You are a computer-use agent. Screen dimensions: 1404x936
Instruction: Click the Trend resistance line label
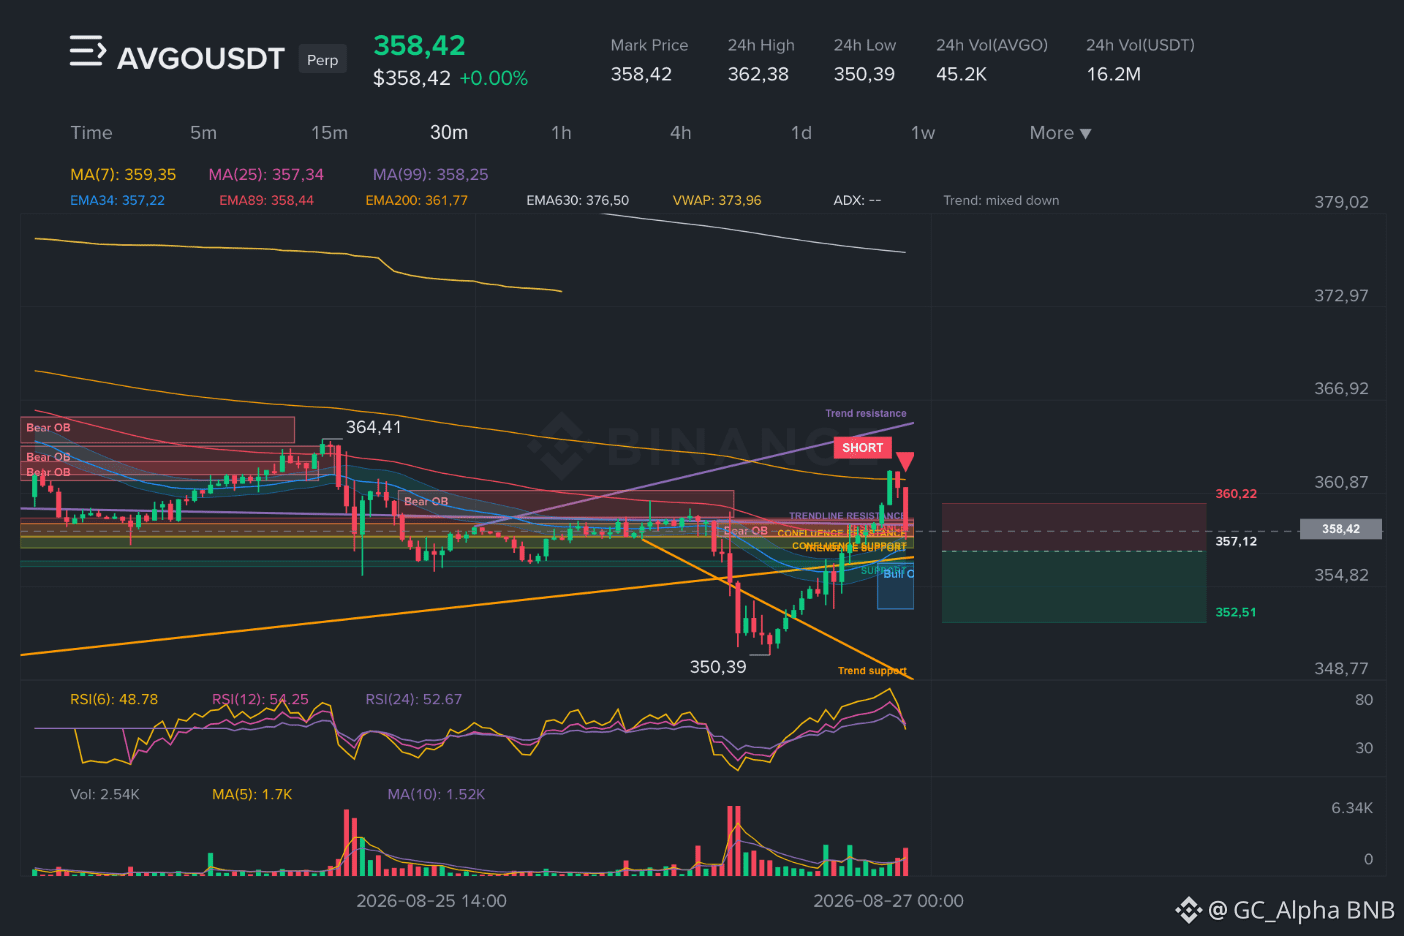pos(866,413)
